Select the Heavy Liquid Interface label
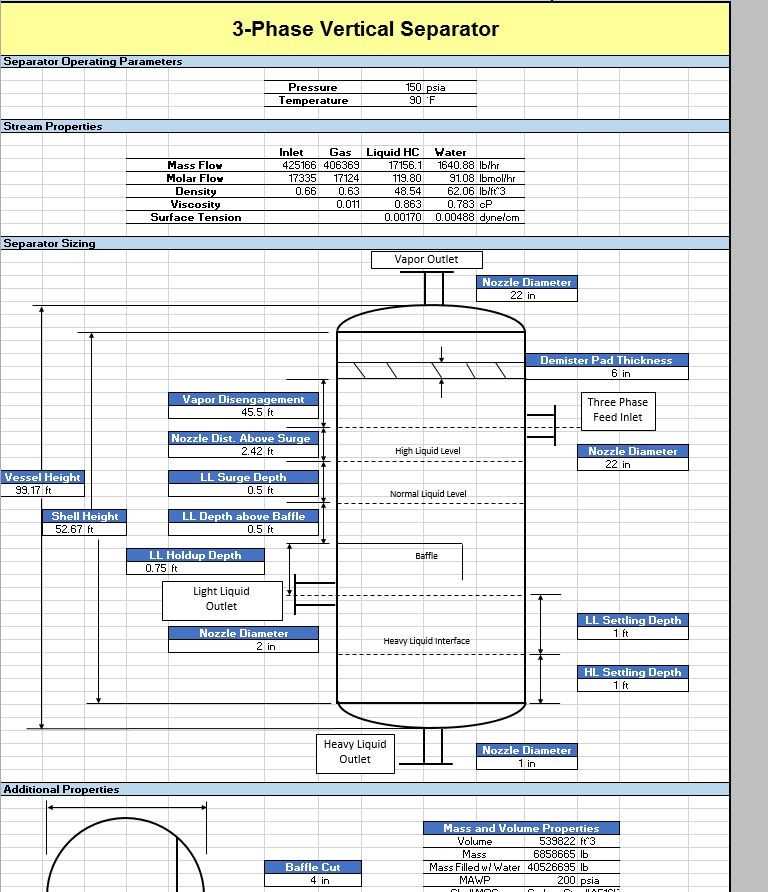The height and width of the screenshot is (892, 768). tap(427, 641)
